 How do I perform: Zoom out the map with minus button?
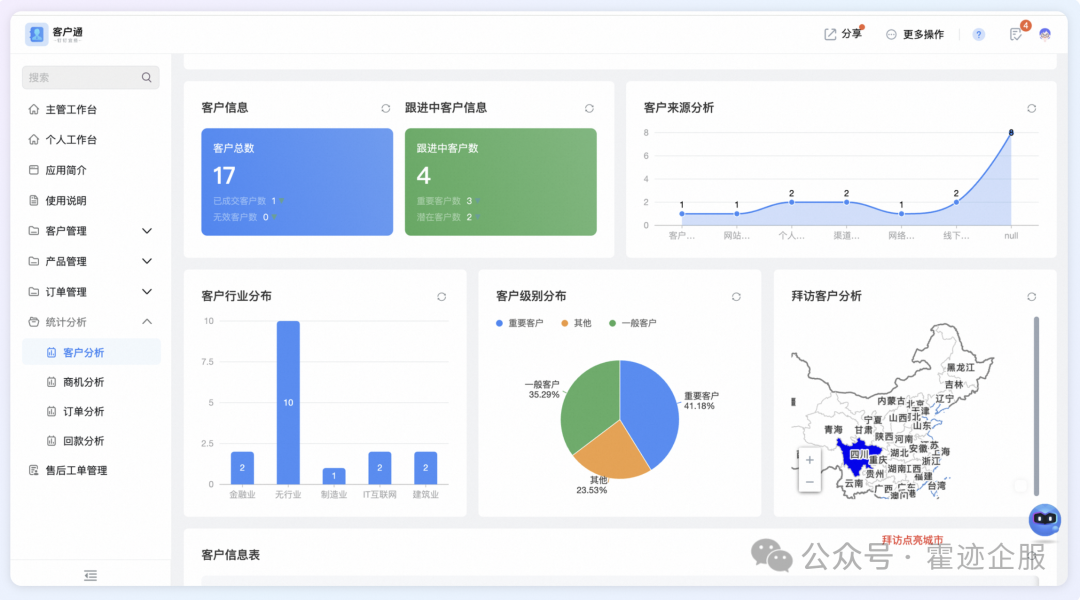(809, 482)
